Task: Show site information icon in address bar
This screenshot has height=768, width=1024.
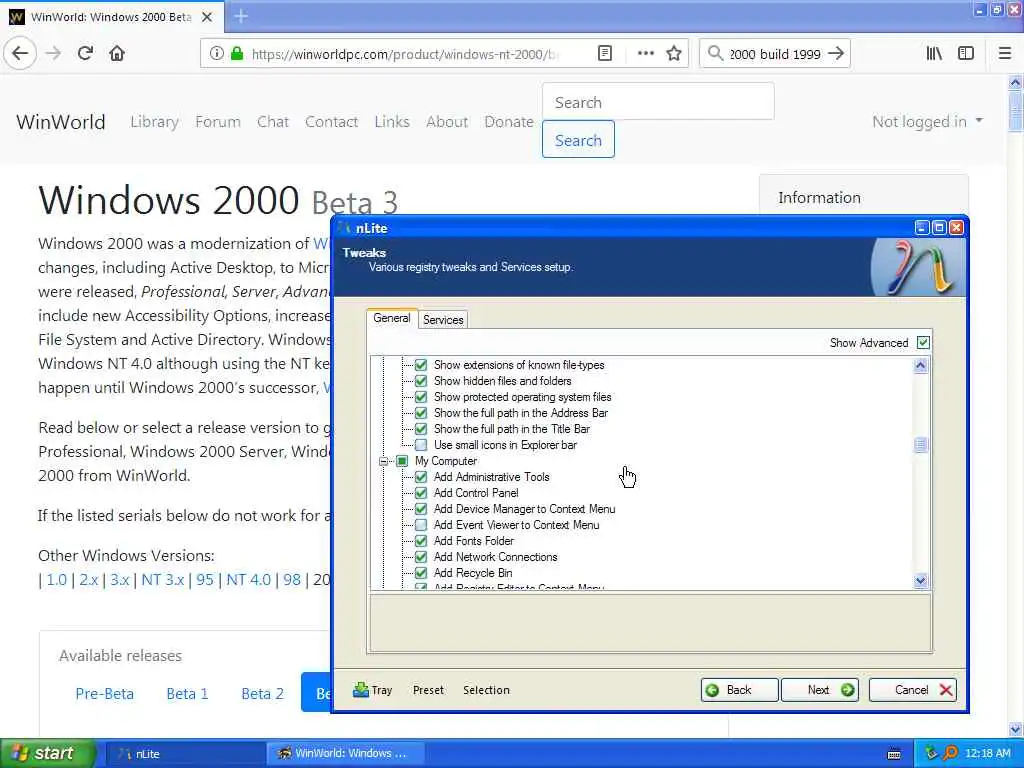Action: click(x=216, y=54)
